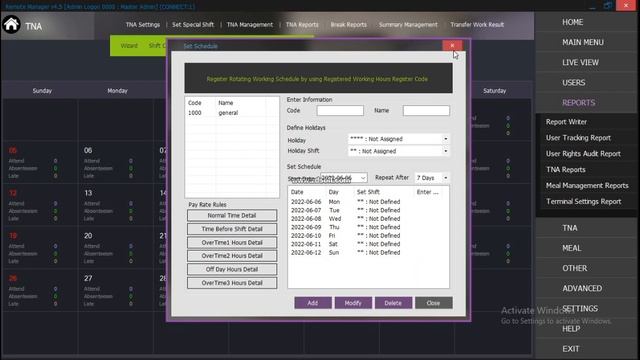Screen dimensions: 640x360
Task: Click Time Before Shift Detail button
Action: point(232,229)
